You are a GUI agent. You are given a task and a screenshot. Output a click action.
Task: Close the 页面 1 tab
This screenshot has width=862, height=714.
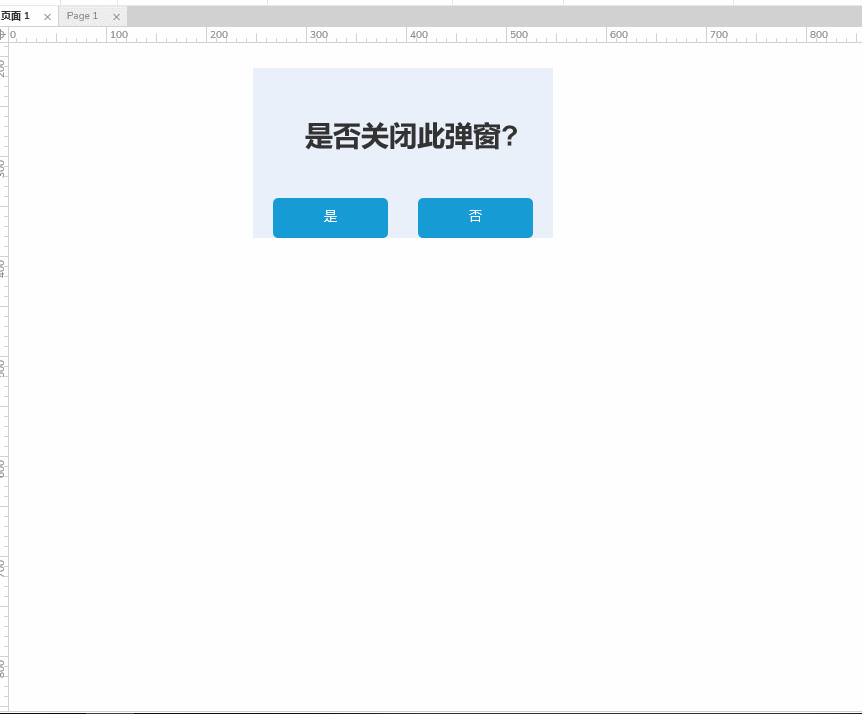[x=47, y=16]
